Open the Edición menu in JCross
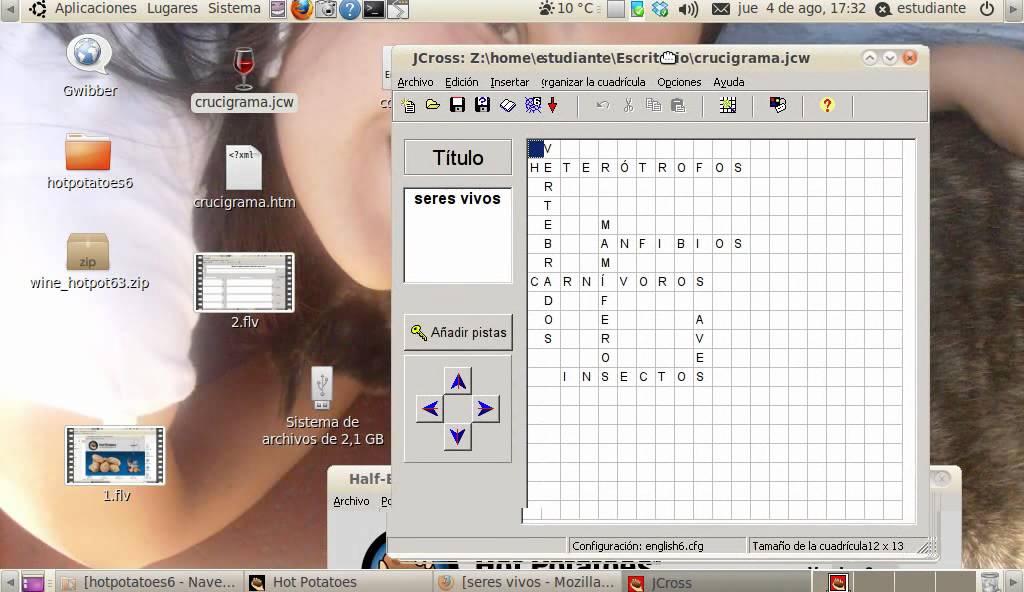Screen dimensions: 1024x592 (x=462, y=82)
